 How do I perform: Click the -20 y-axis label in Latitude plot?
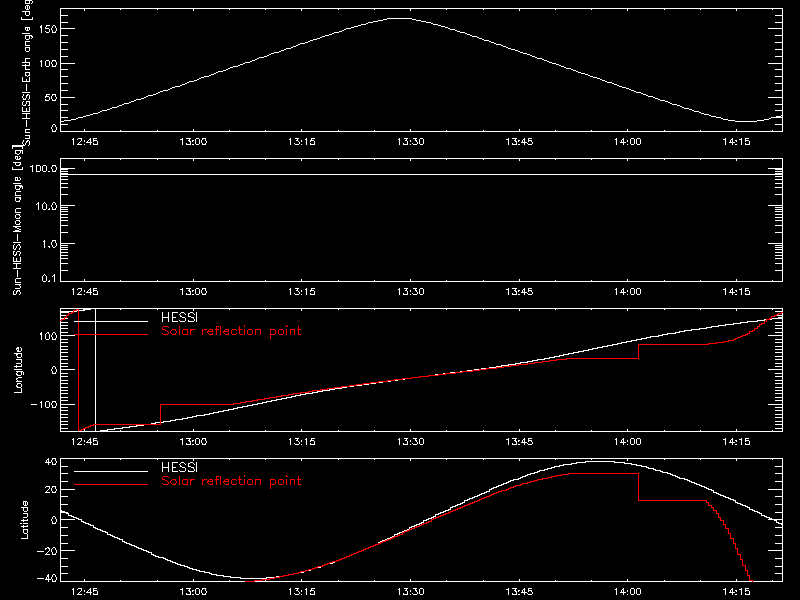[x=47, y=551]
